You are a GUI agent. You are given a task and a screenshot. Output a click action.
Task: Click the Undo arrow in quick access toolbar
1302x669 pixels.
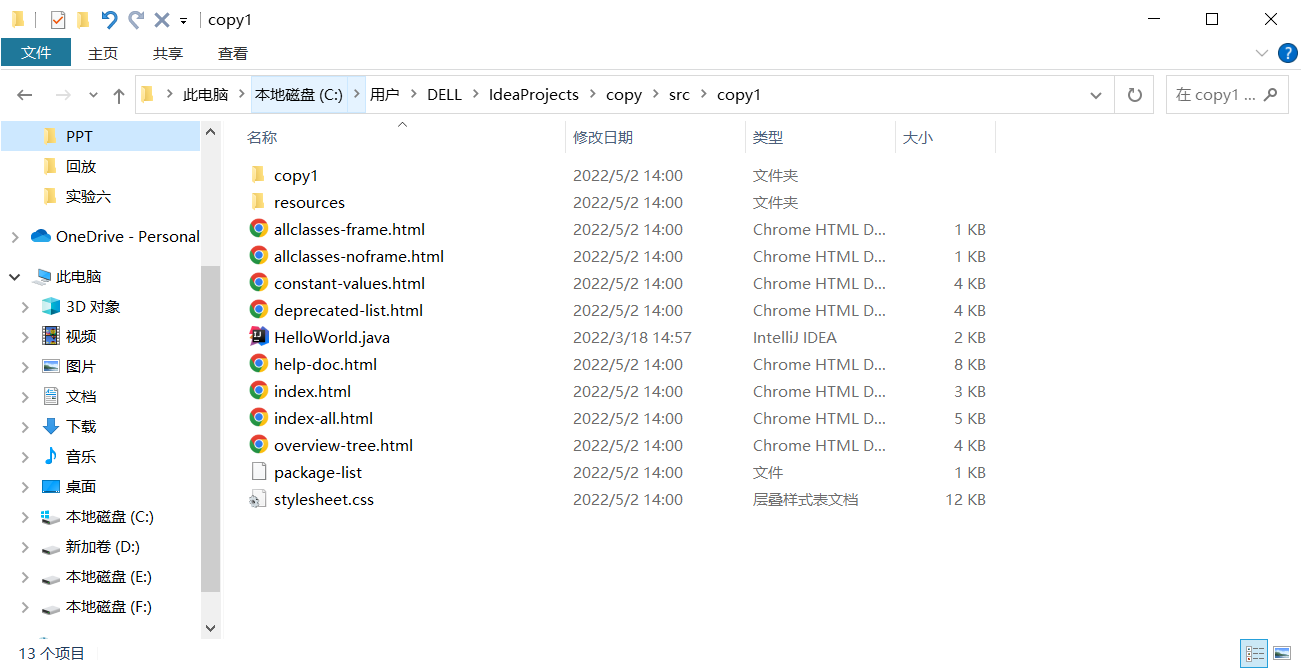(110, 20)
